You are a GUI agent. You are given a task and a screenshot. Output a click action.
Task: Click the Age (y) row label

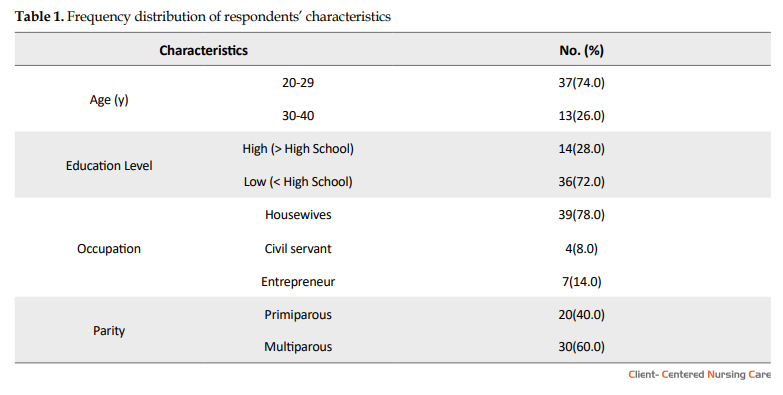(x=109, y=100)
